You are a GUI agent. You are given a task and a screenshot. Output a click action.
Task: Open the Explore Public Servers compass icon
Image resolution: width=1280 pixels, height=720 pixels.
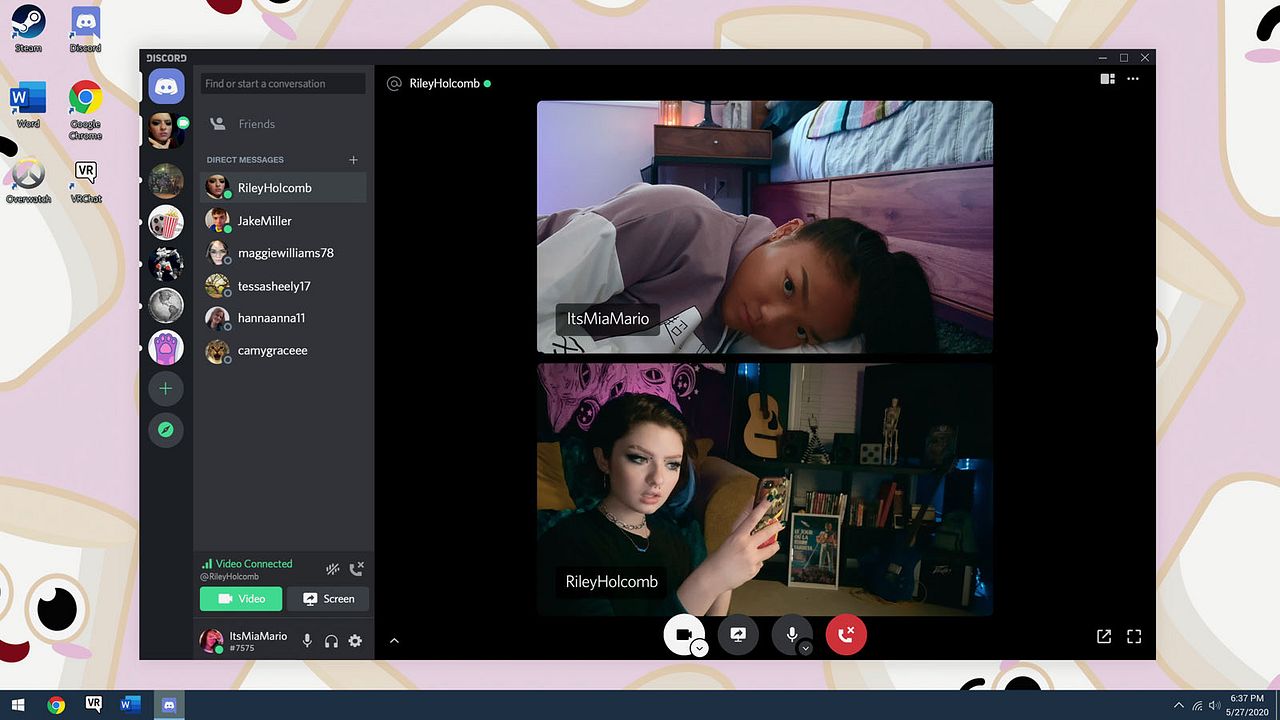click(x=166, y=430)
